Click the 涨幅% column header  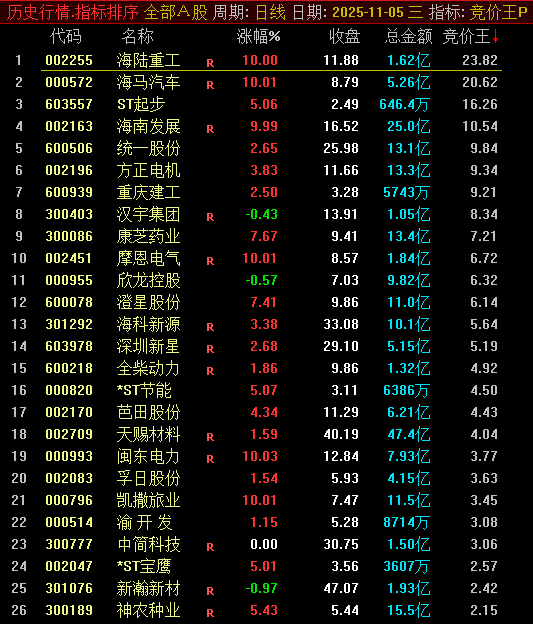tap(258, 37)
